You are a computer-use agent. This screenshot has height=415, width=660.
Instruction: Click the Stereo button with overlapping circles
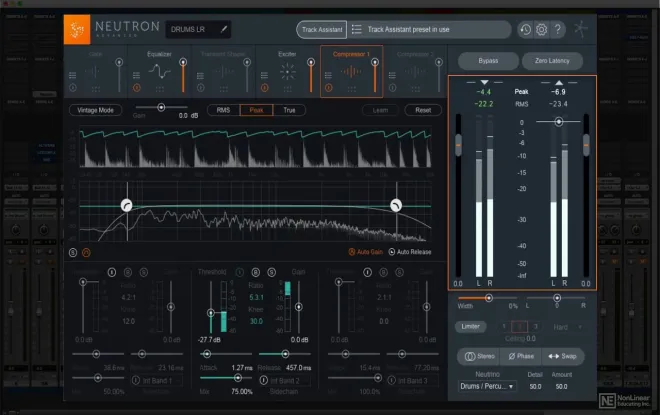479,356
